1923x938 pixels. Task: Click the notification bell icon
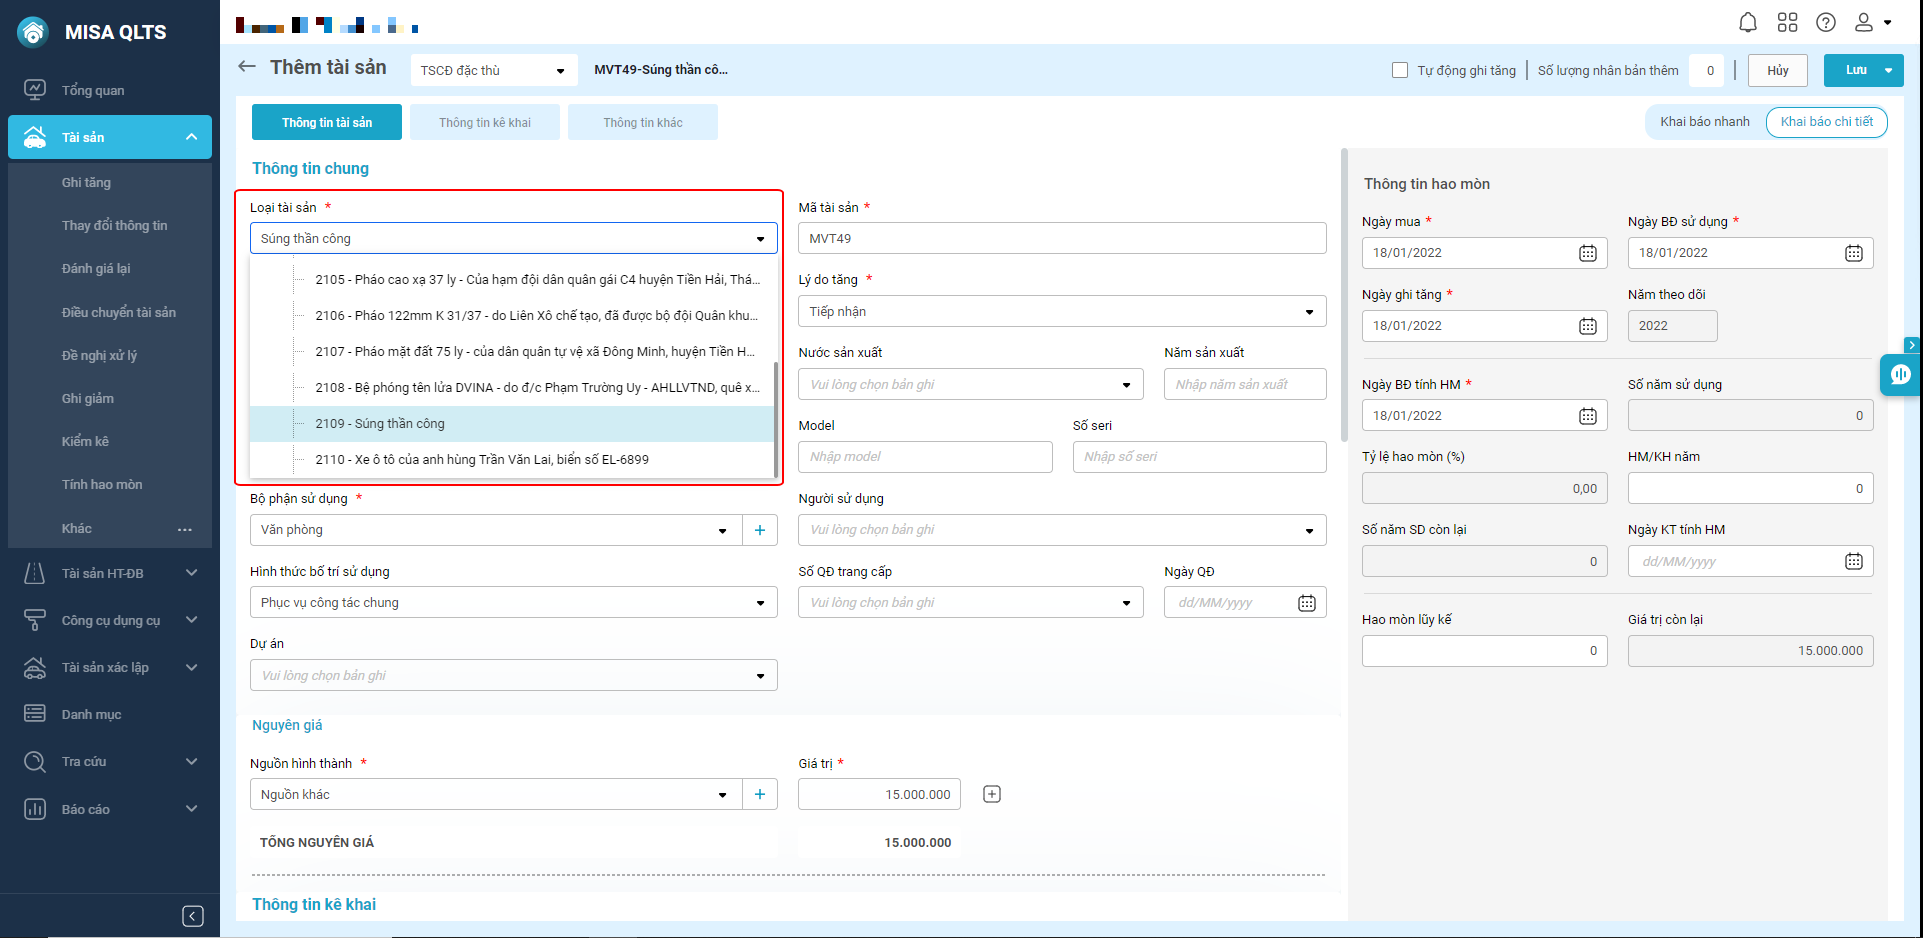click(x=1747, y=22)
